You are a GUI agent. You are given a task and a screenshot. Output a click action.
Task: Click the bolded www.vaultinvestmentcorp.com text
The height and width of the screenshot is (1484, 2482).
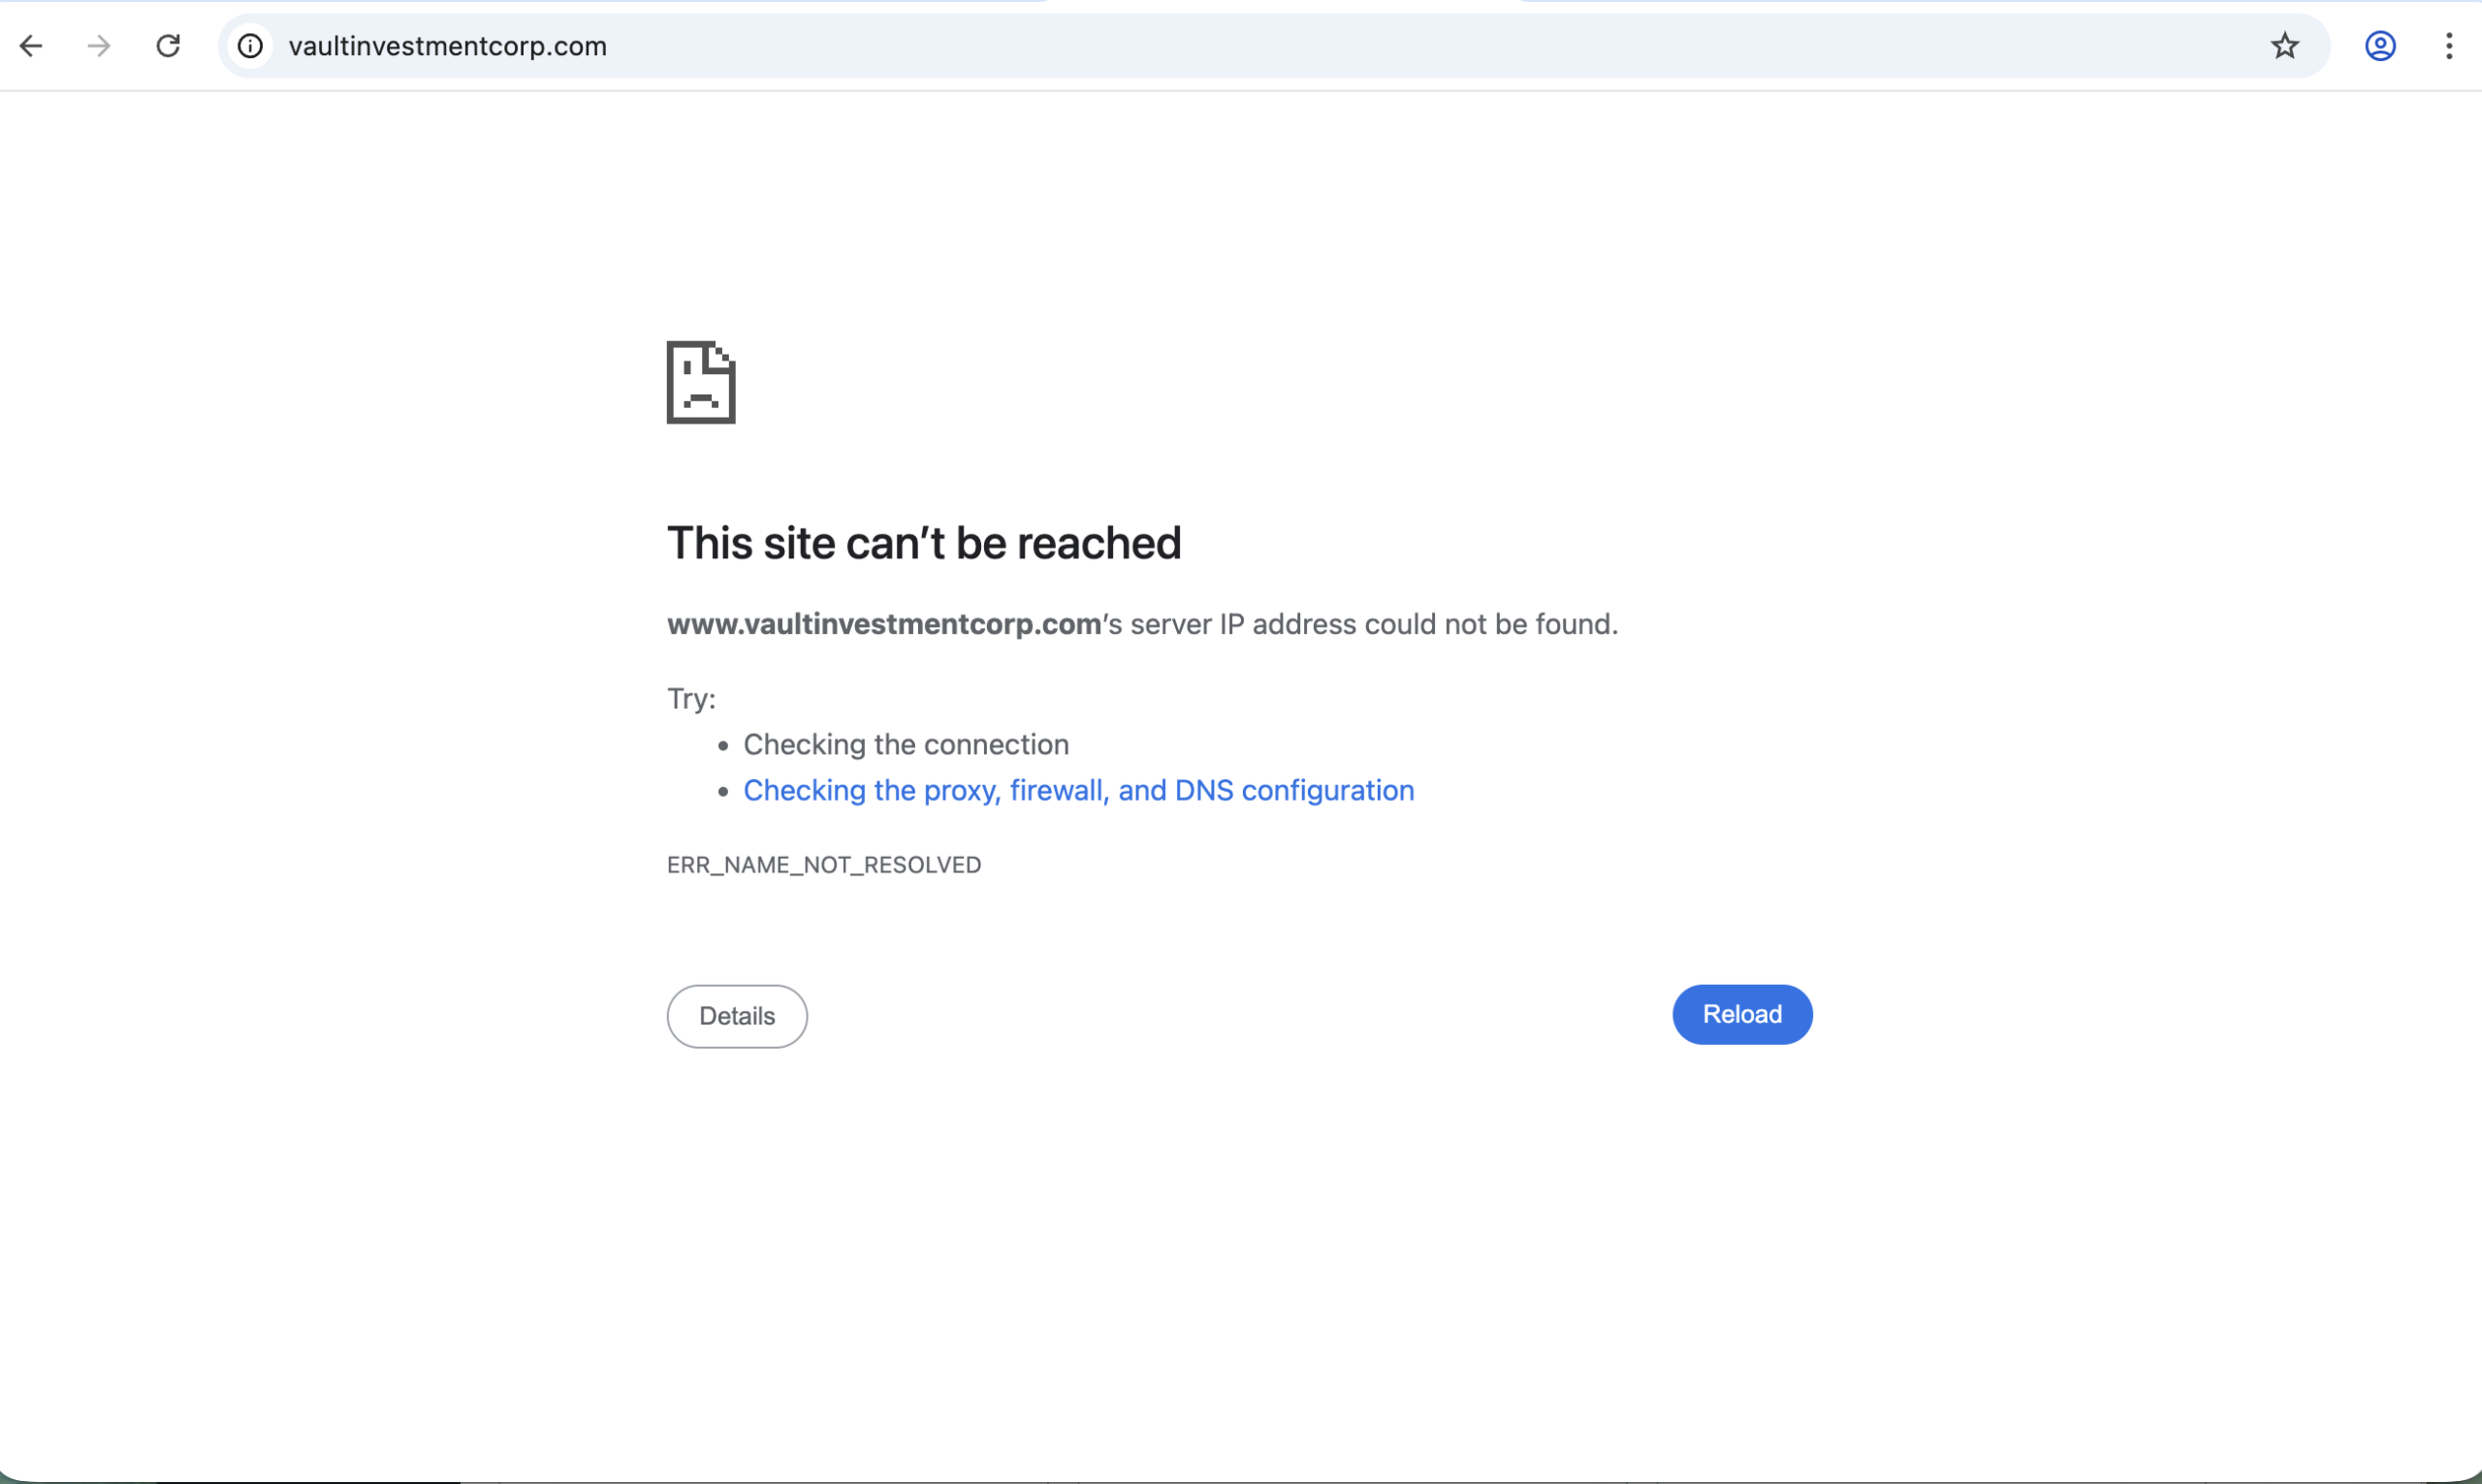[x=884, y=624]
